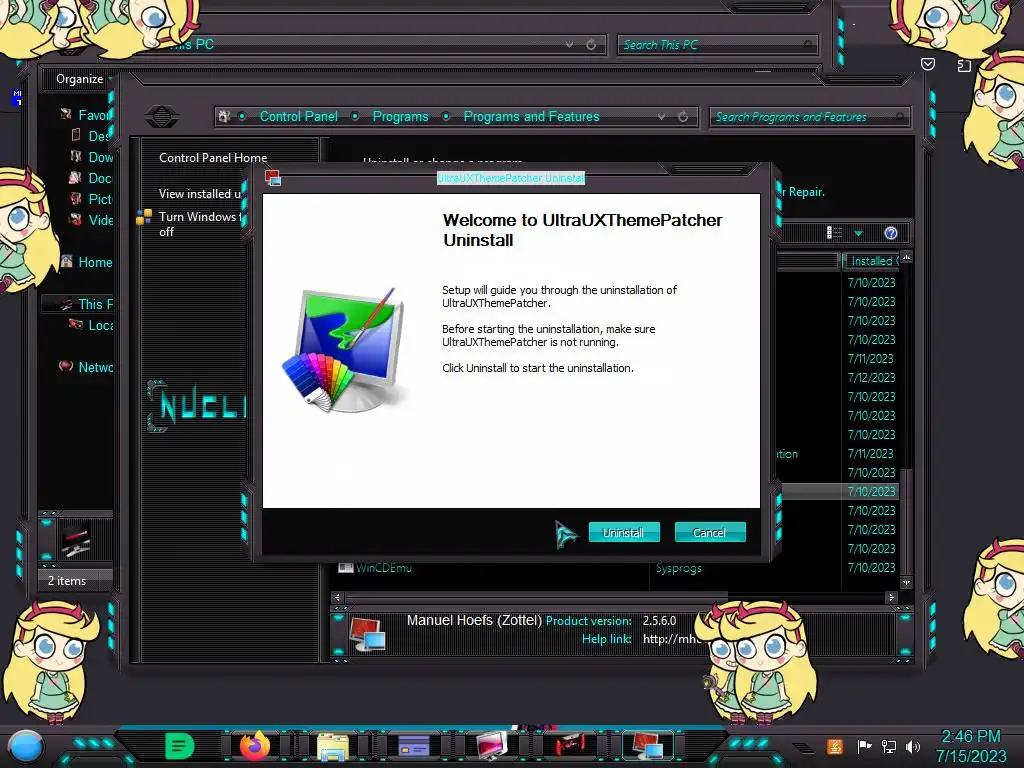This screenshot has height=768, width=1024.
Task: Launch Firefox from the taskbar
Action: [255, 746]
